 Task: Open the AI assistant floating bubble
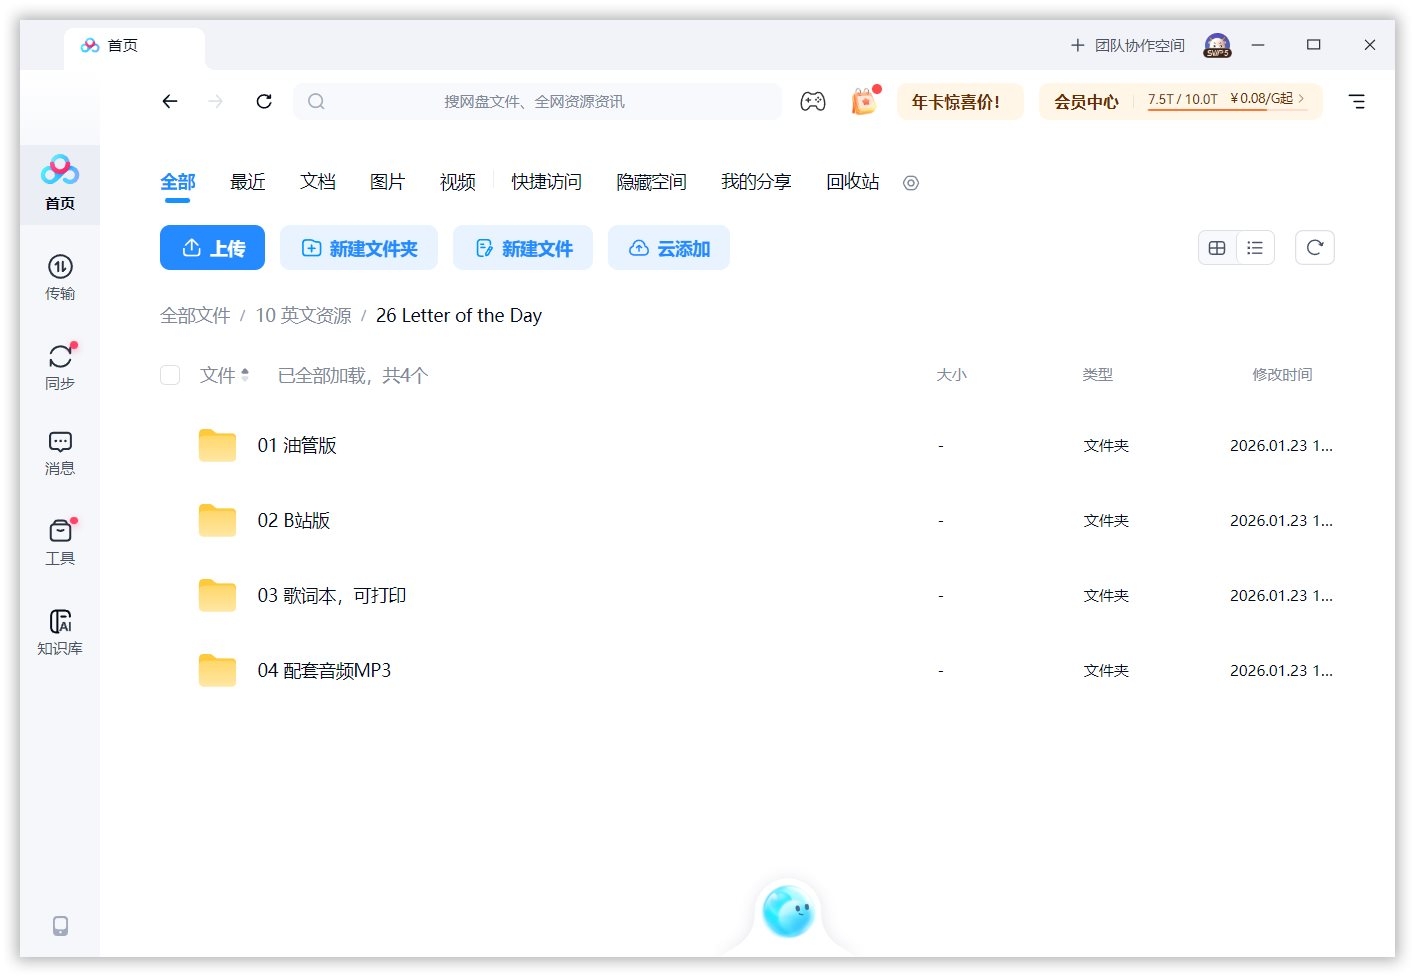789,911
